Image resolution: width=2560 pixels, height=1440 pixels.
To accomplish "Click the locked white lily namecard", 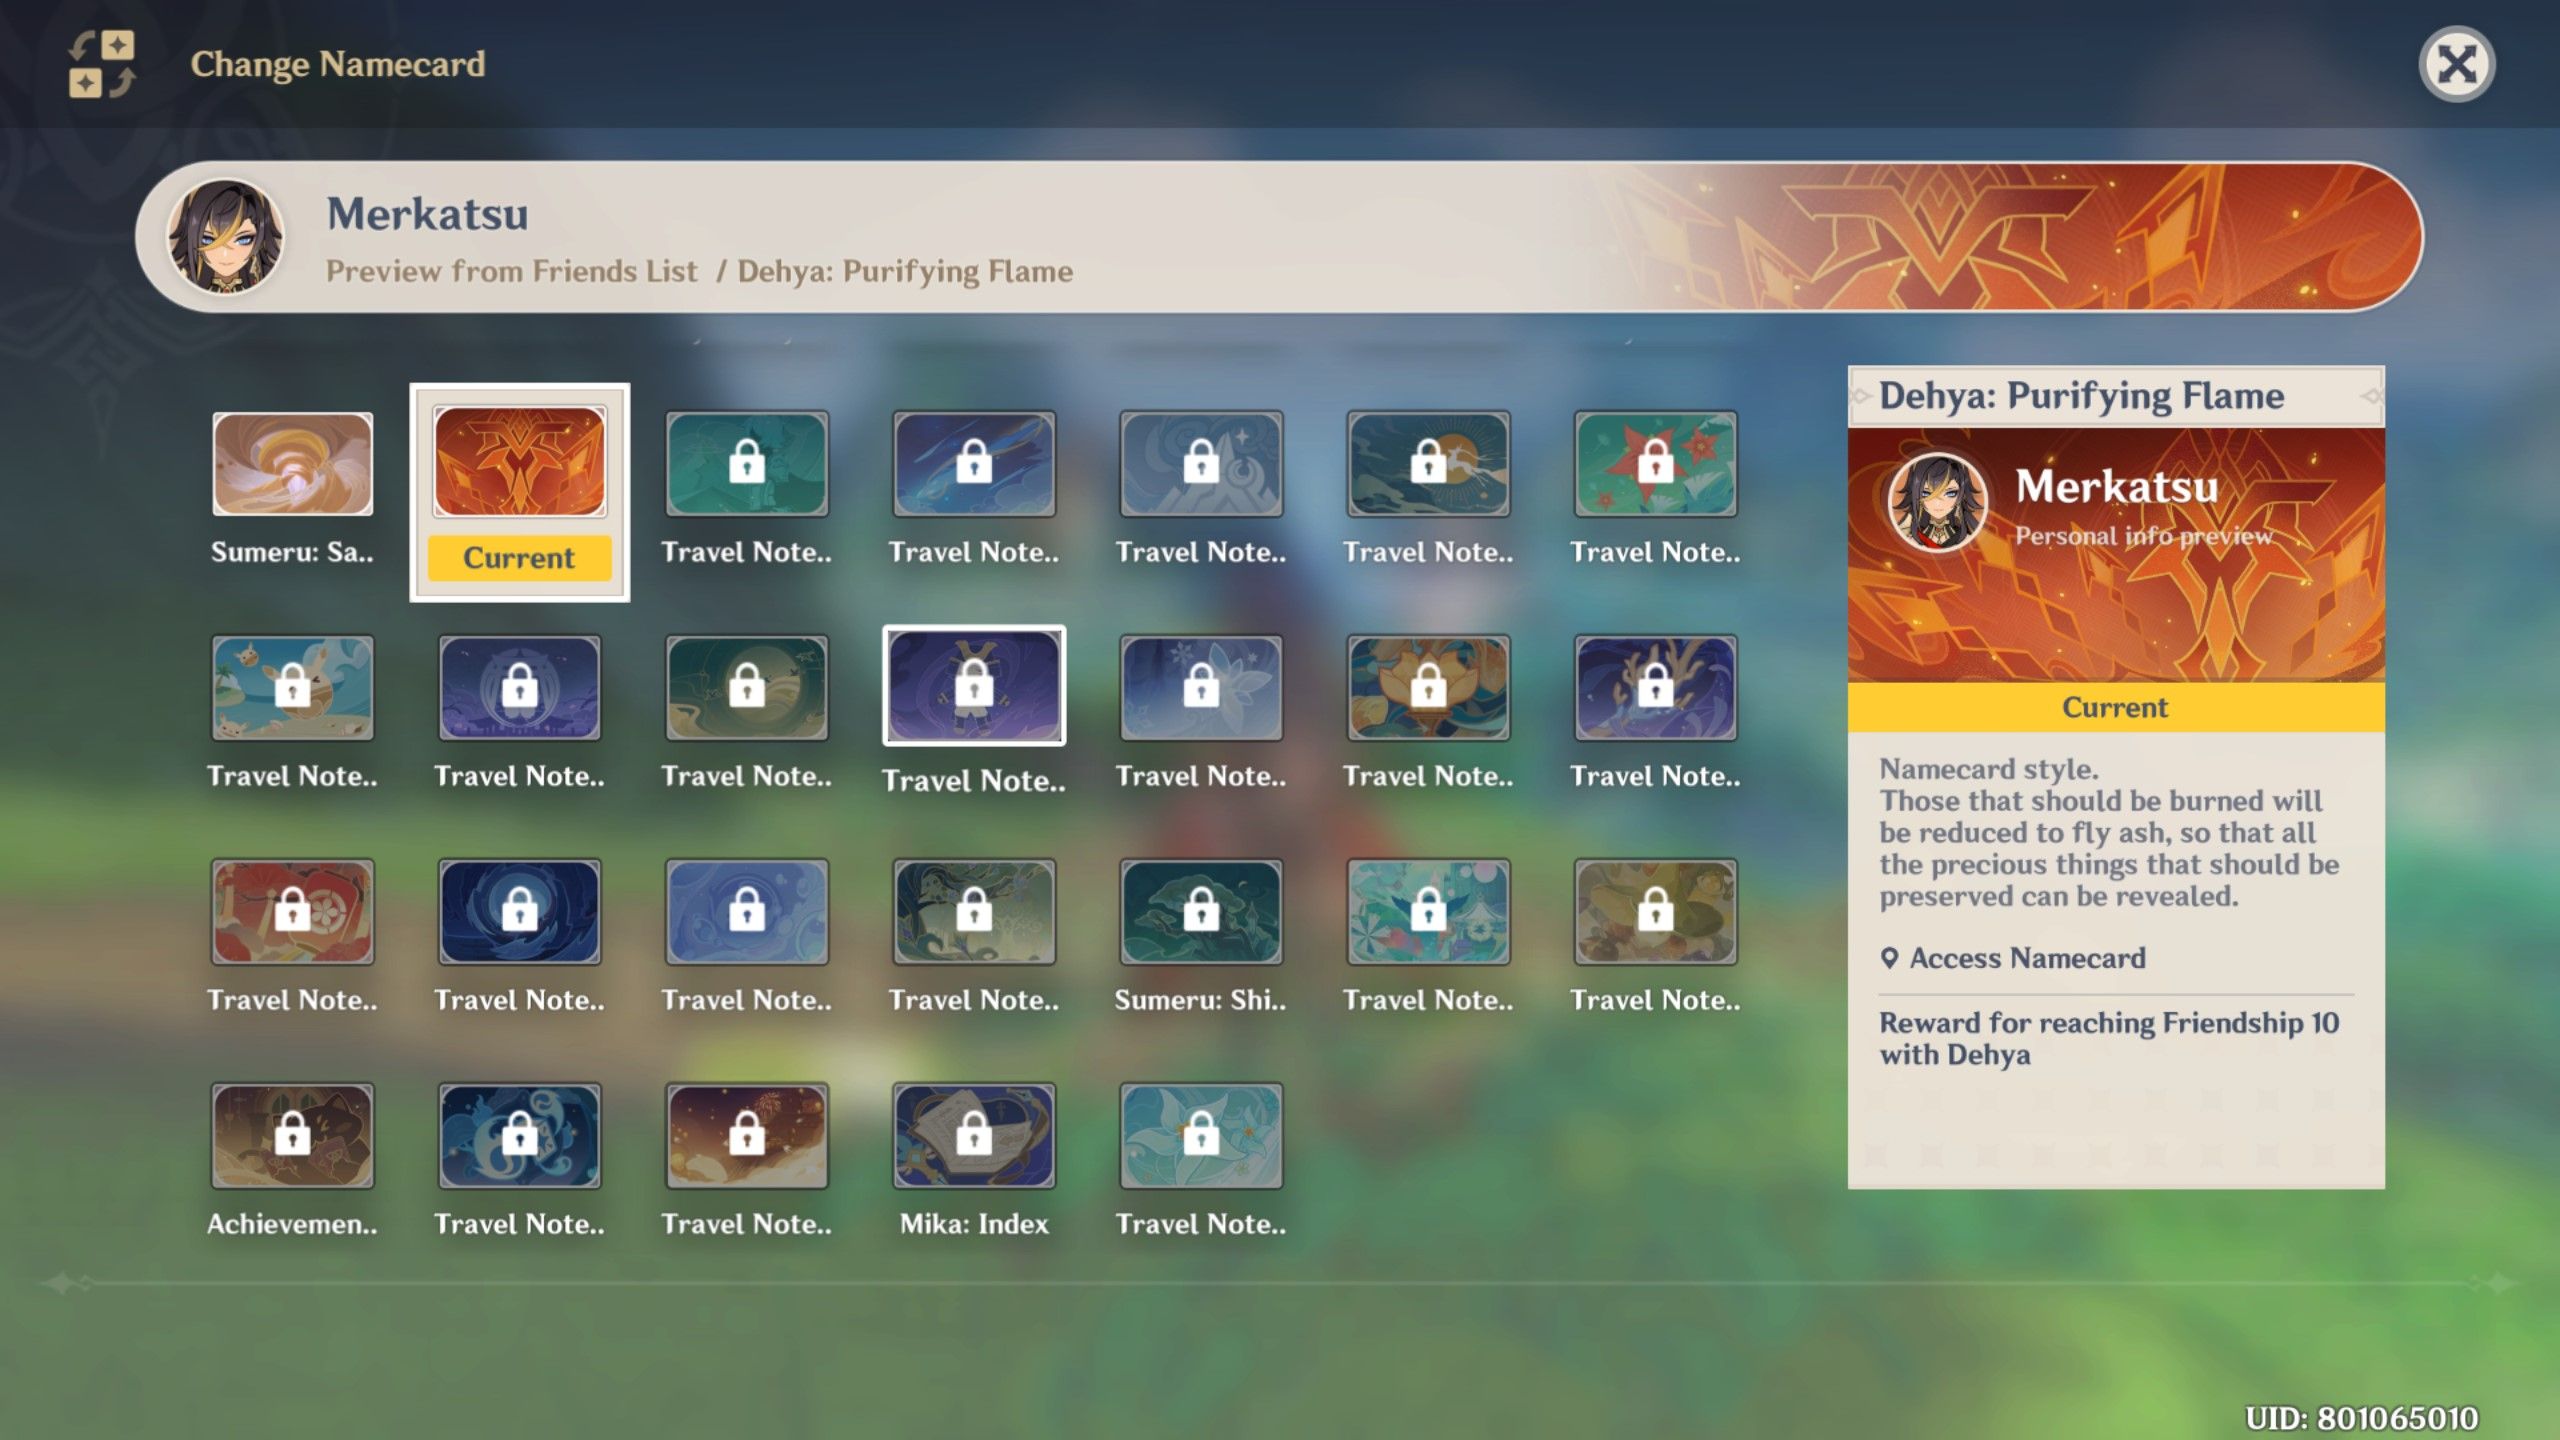I will point(1200,1135).
